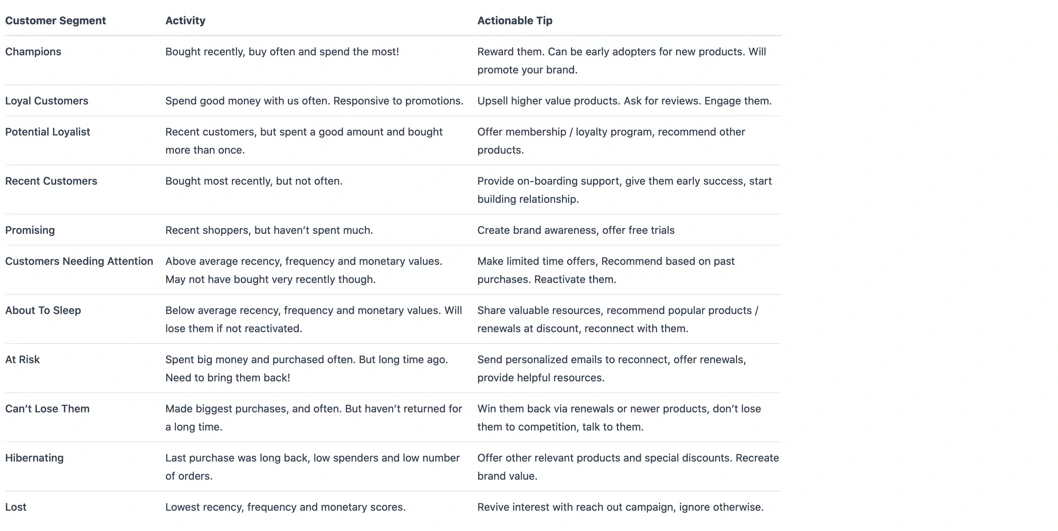
Task: Click the 'Bought most recently, but not often' cell
Action: click(254, 181)
